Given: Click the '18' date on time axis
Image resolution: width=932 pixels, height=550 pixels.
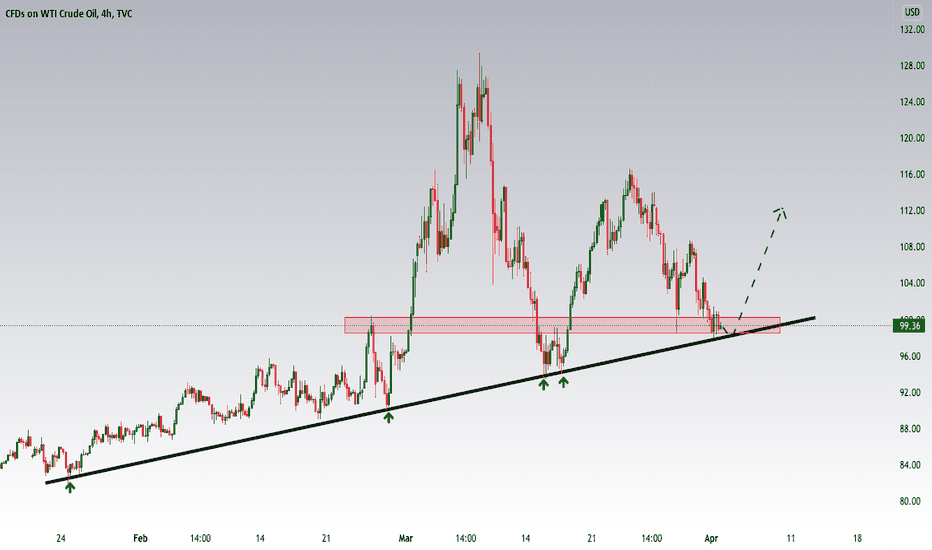Looking at the screenshot, I should pos(857,538).
